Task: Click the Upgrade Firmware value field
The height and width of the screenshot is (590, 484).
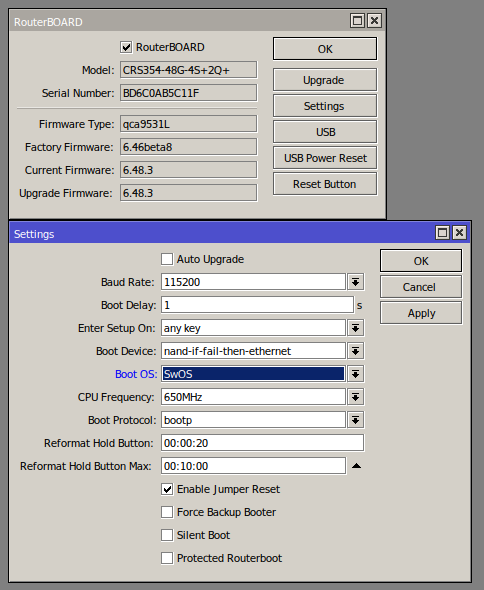Action: click(189, 193)
